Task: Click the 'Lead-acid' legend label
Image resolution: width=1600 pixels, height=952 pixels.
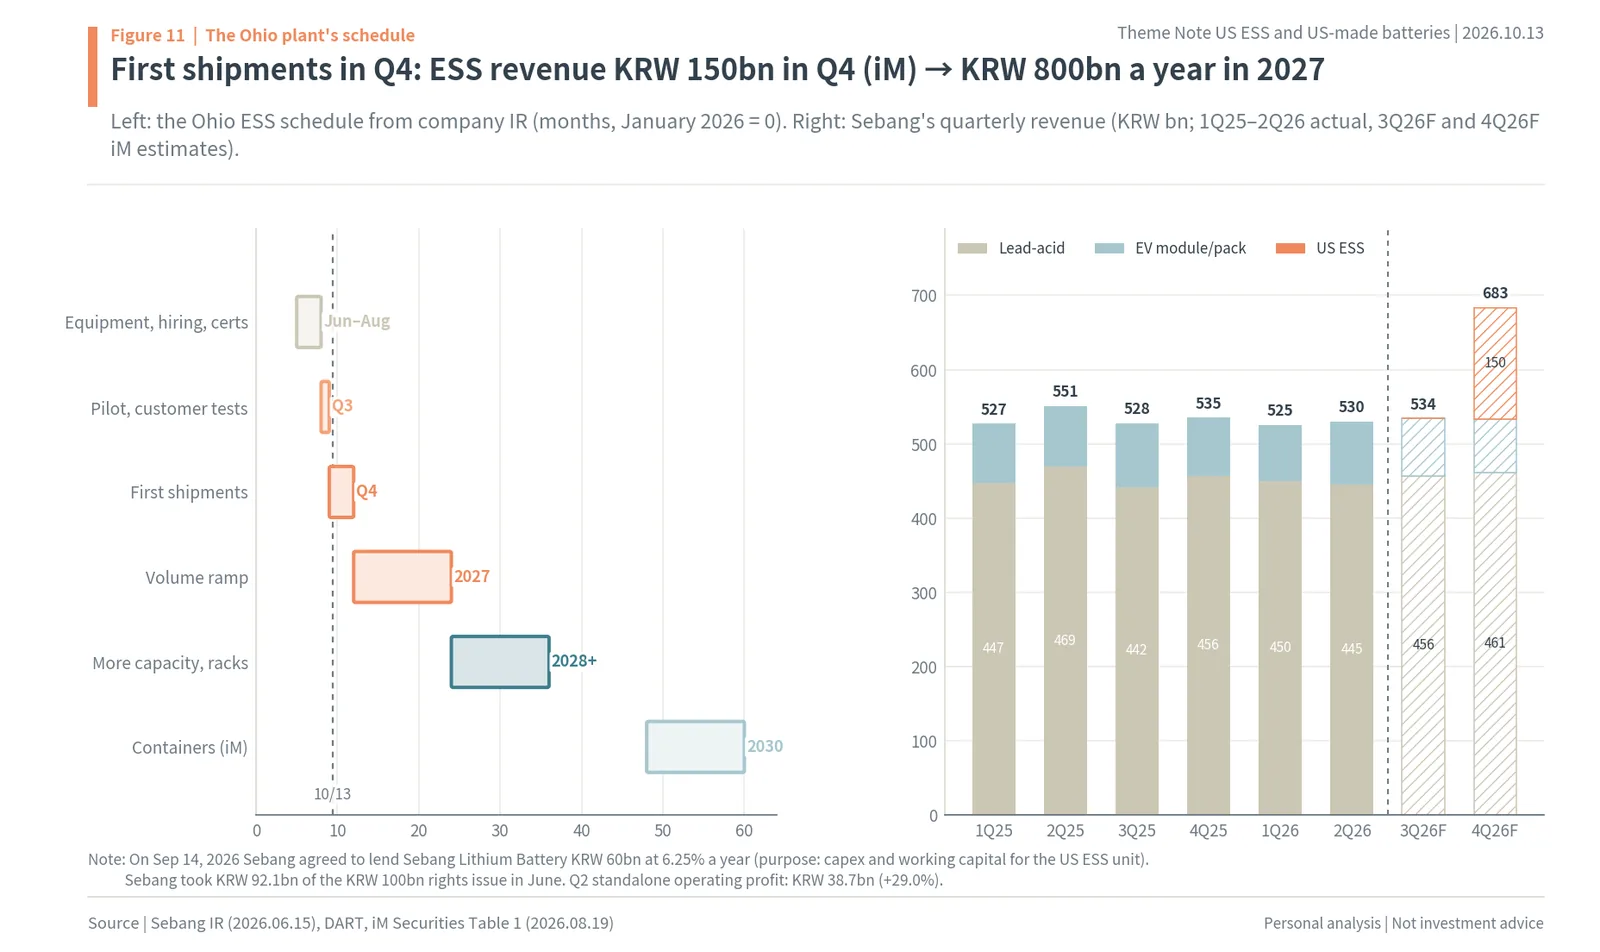Action: point(1032,248)
